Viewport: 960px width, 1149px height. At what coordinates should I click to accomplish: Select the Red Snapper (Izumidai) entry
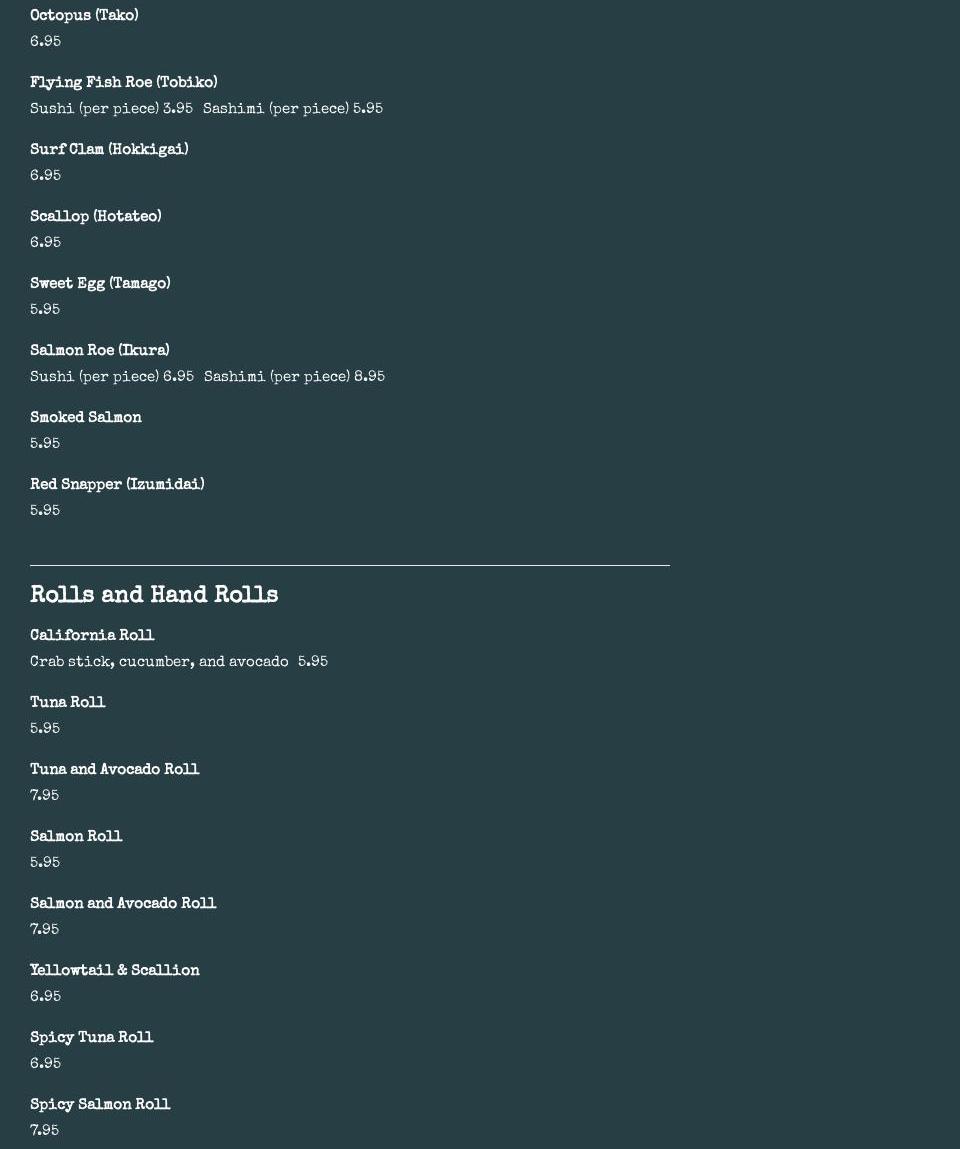pyautogui.click(x=117, y=485)
